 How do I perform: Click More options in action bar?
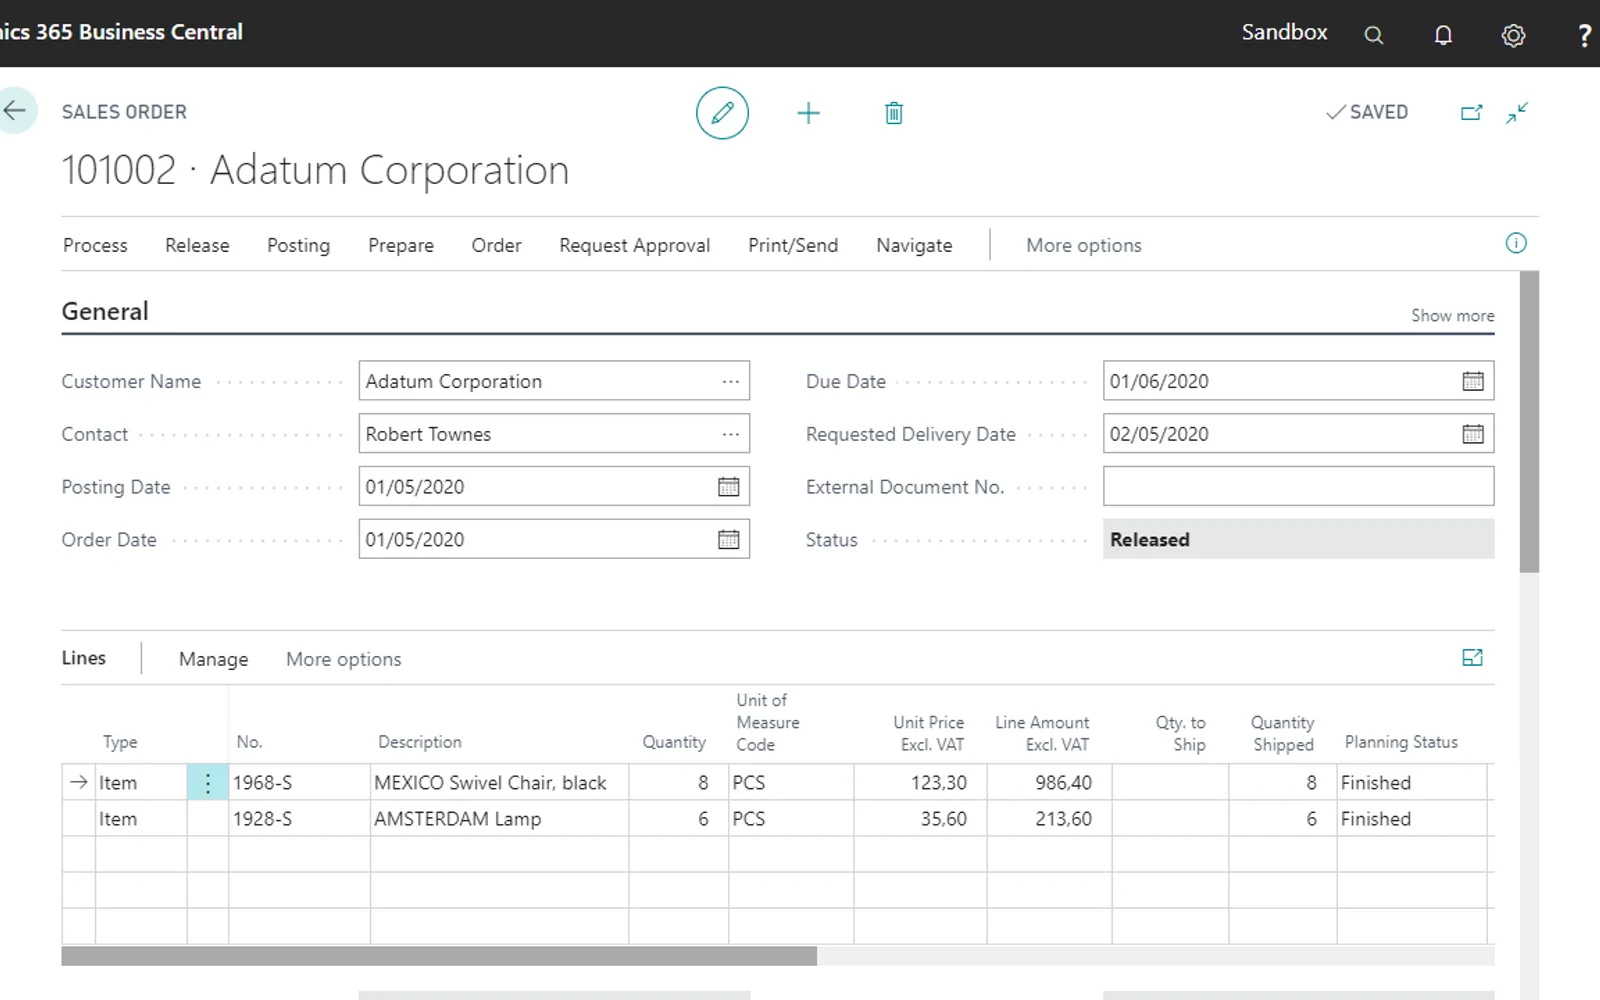[1084, 245]
